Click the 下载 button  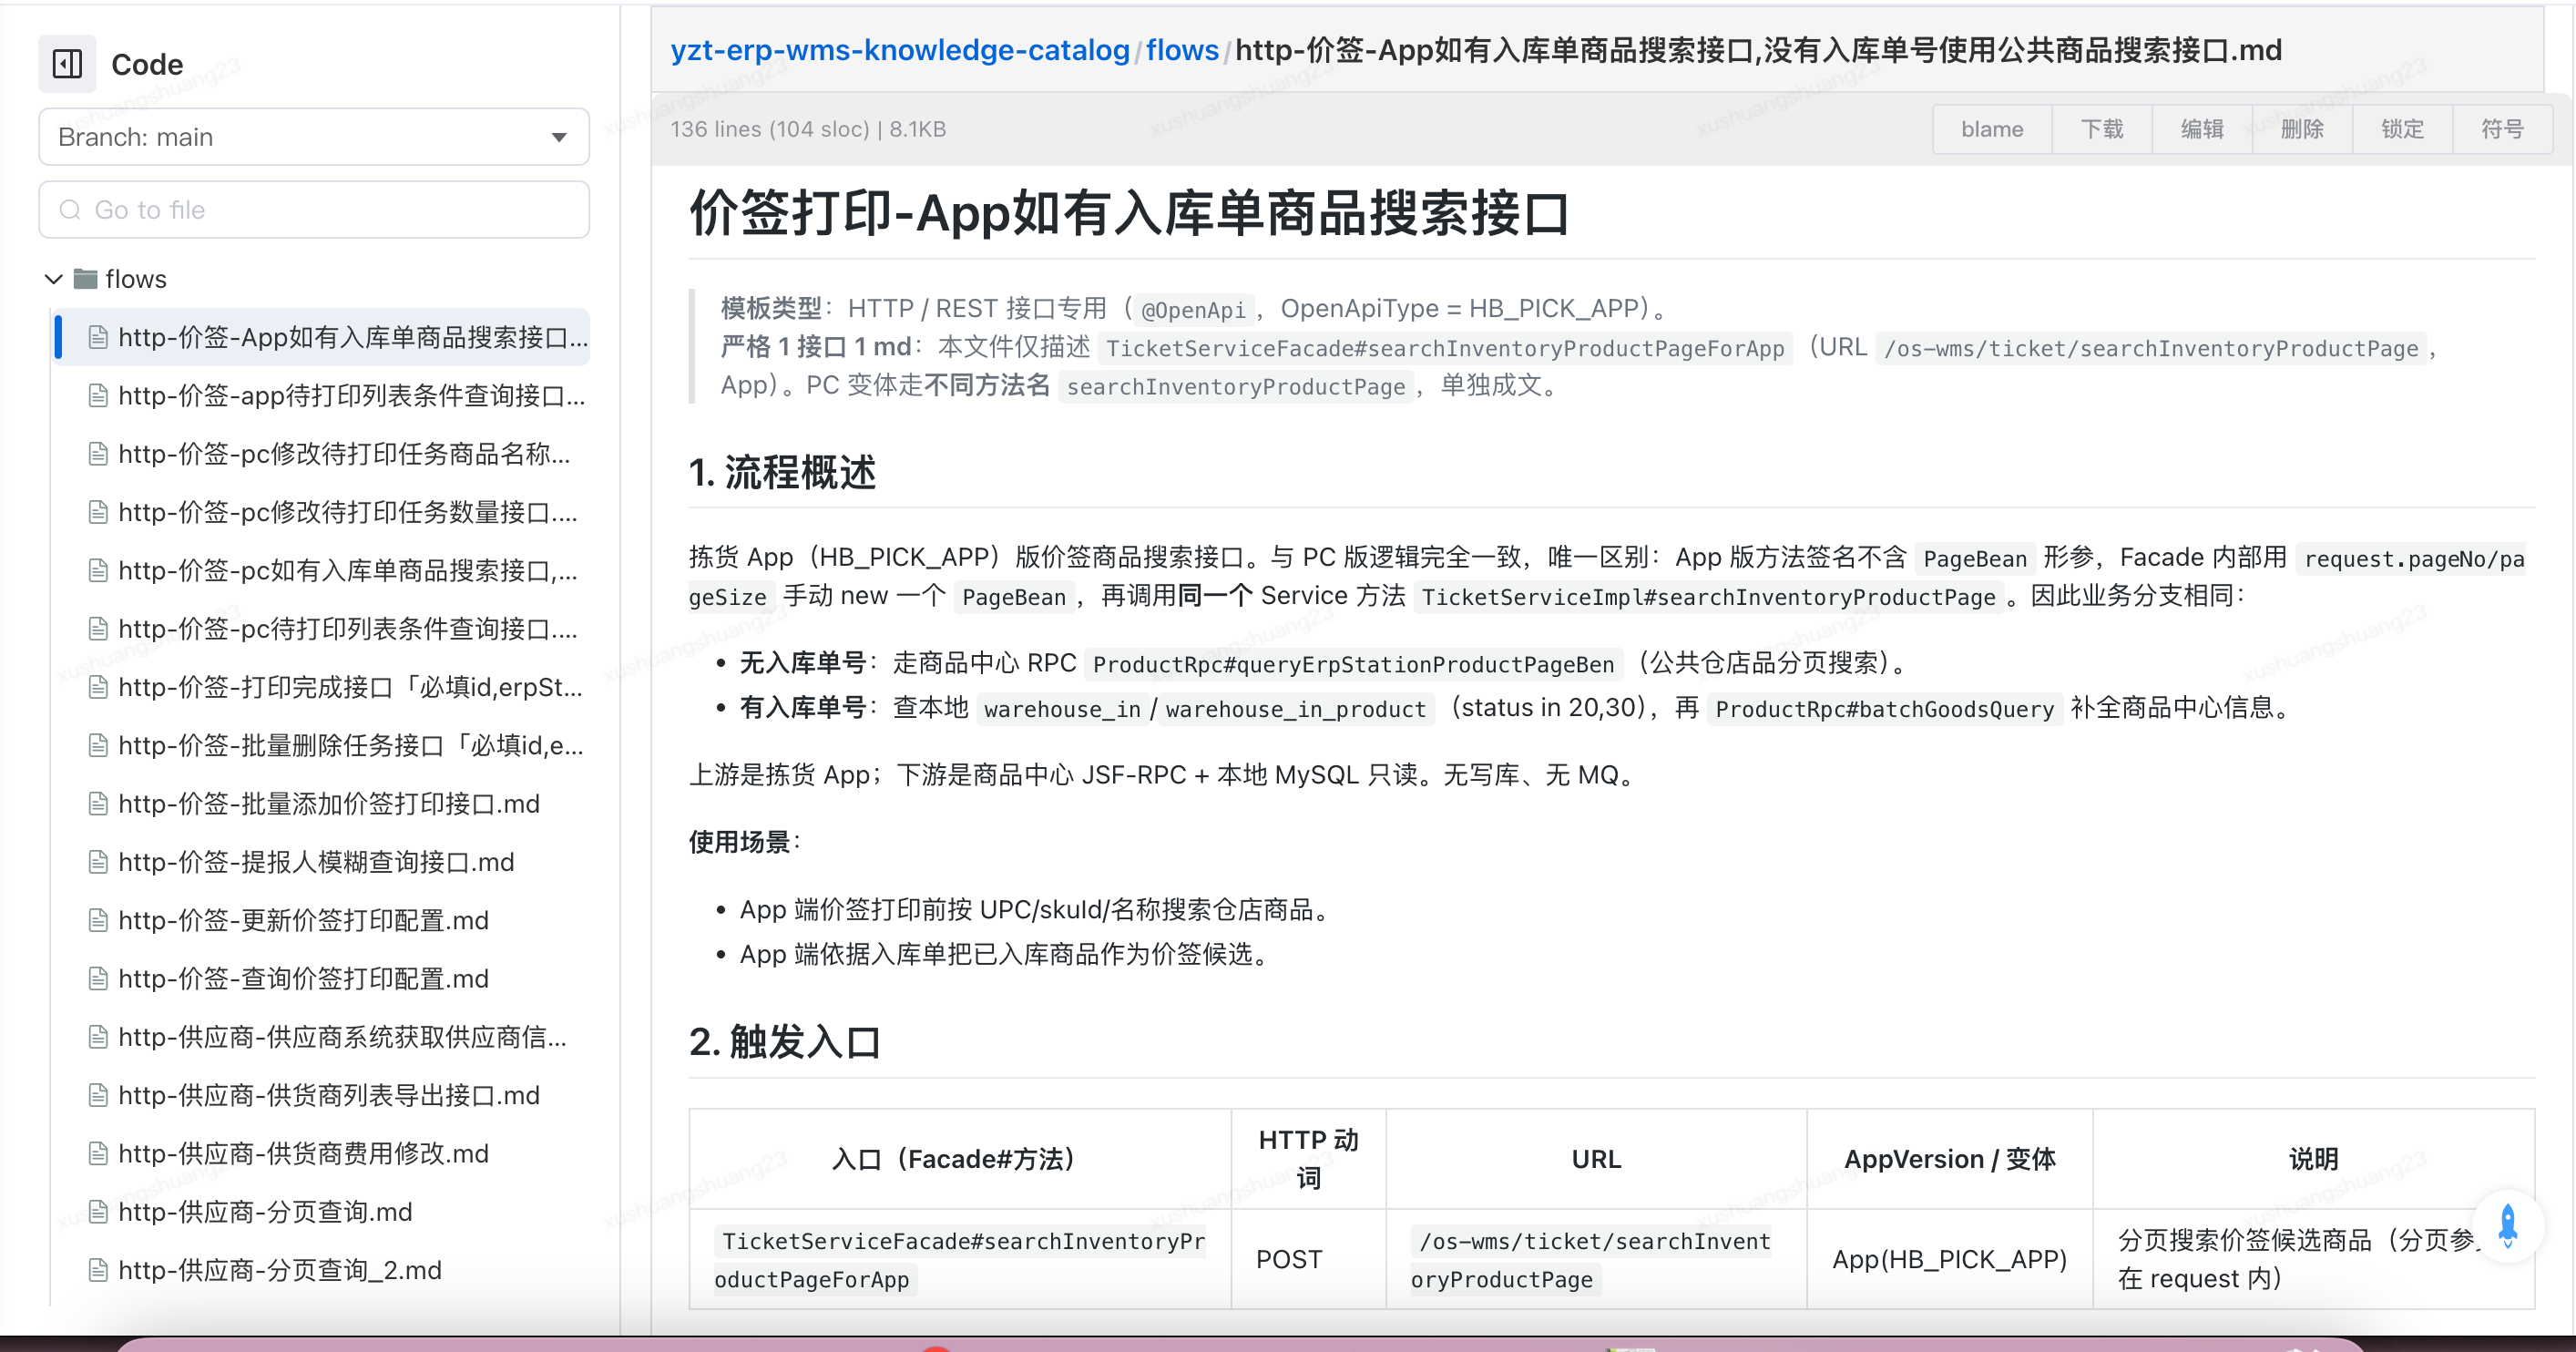2102,129
